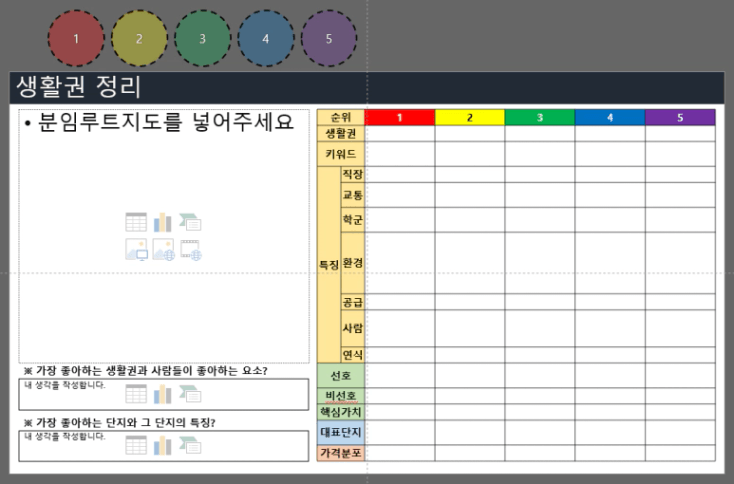Viewport: 734px width, 484px height.
Task: Insert SmartArt in the second 내 생각 text box
Action: [190, 445]
